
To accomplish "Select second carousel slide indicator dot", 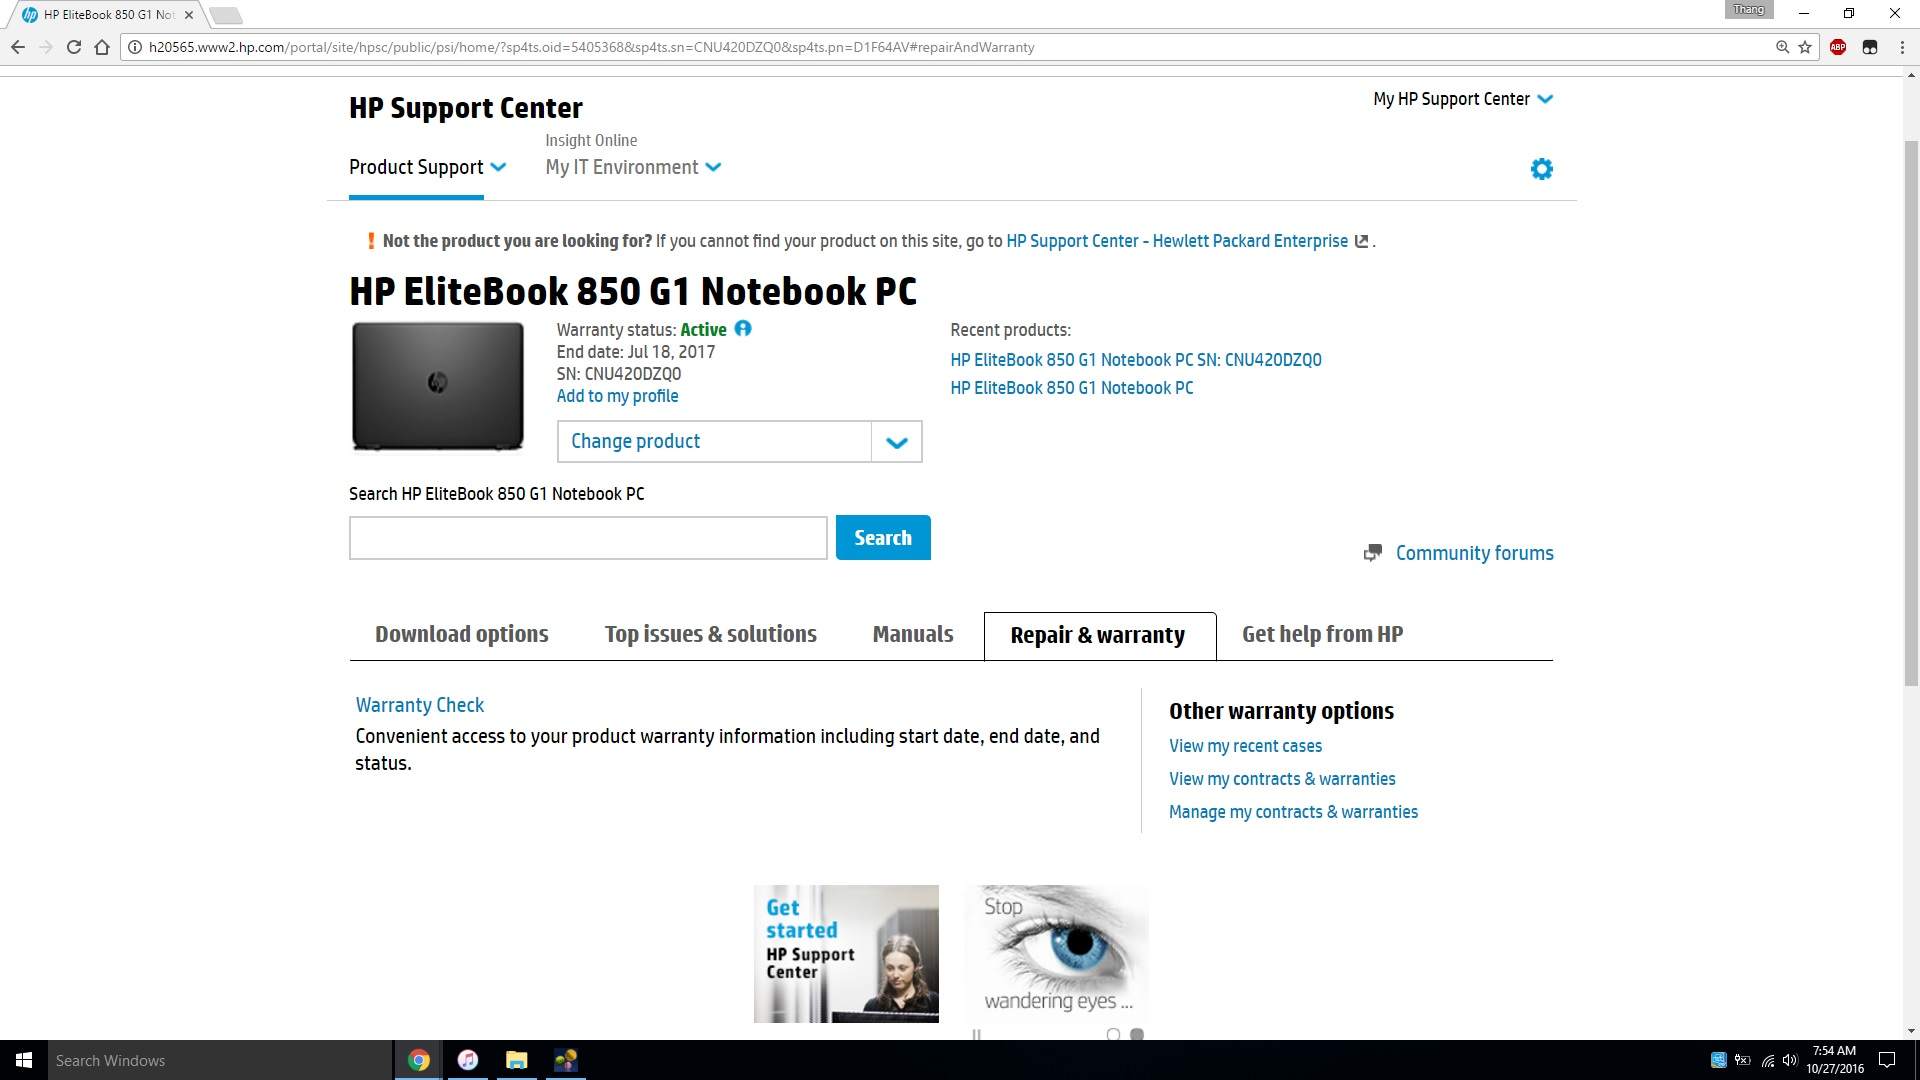I will pyautogui.click(x=1137, y=1034).
